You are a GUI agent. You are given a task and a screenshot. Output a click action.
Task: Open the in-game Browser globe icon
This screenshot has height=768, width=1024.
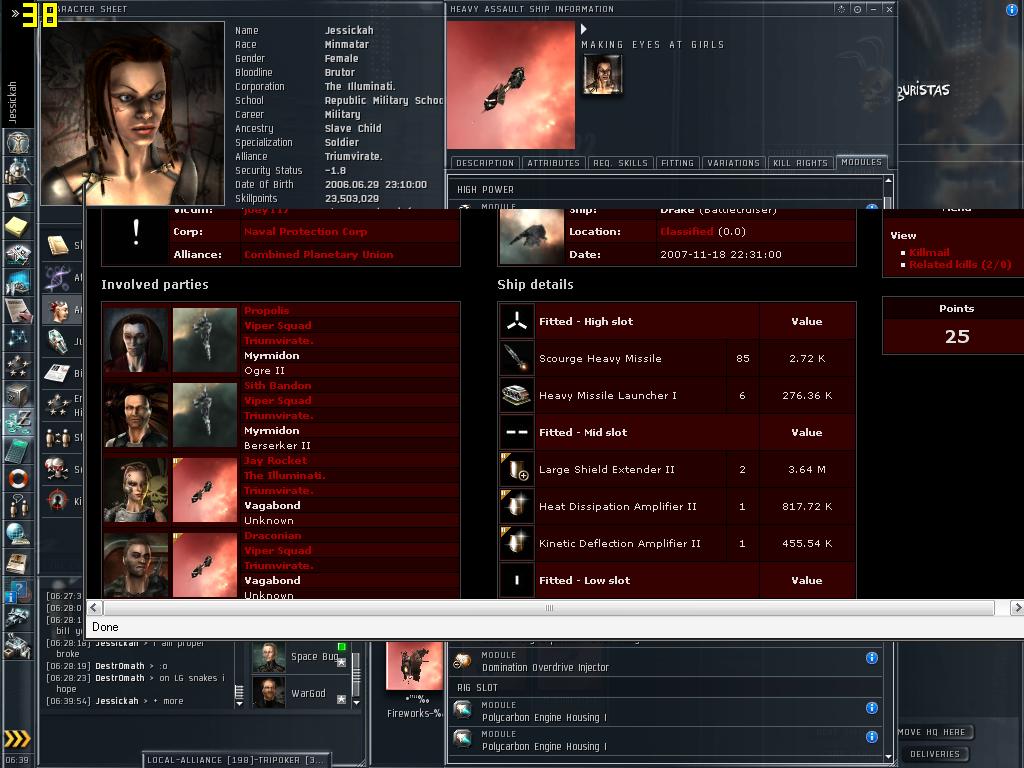(x=18, y=535)
